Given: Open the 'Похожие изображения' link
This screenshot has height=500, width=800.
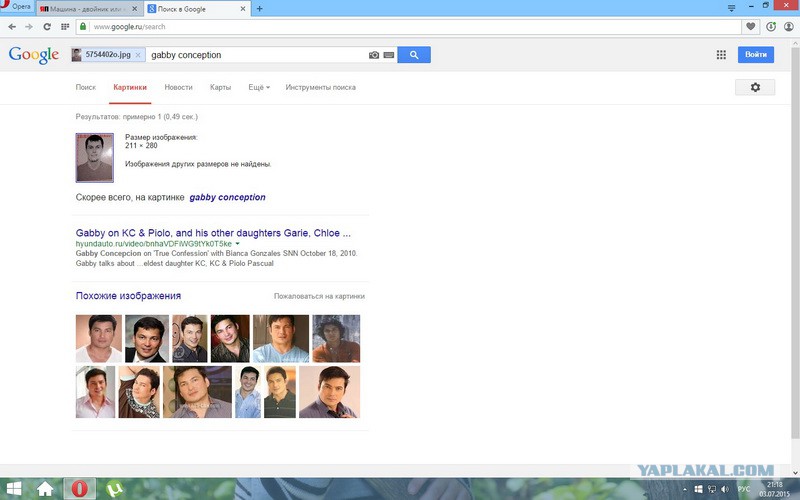Looking at the screenshot, I should coord(128,296).
